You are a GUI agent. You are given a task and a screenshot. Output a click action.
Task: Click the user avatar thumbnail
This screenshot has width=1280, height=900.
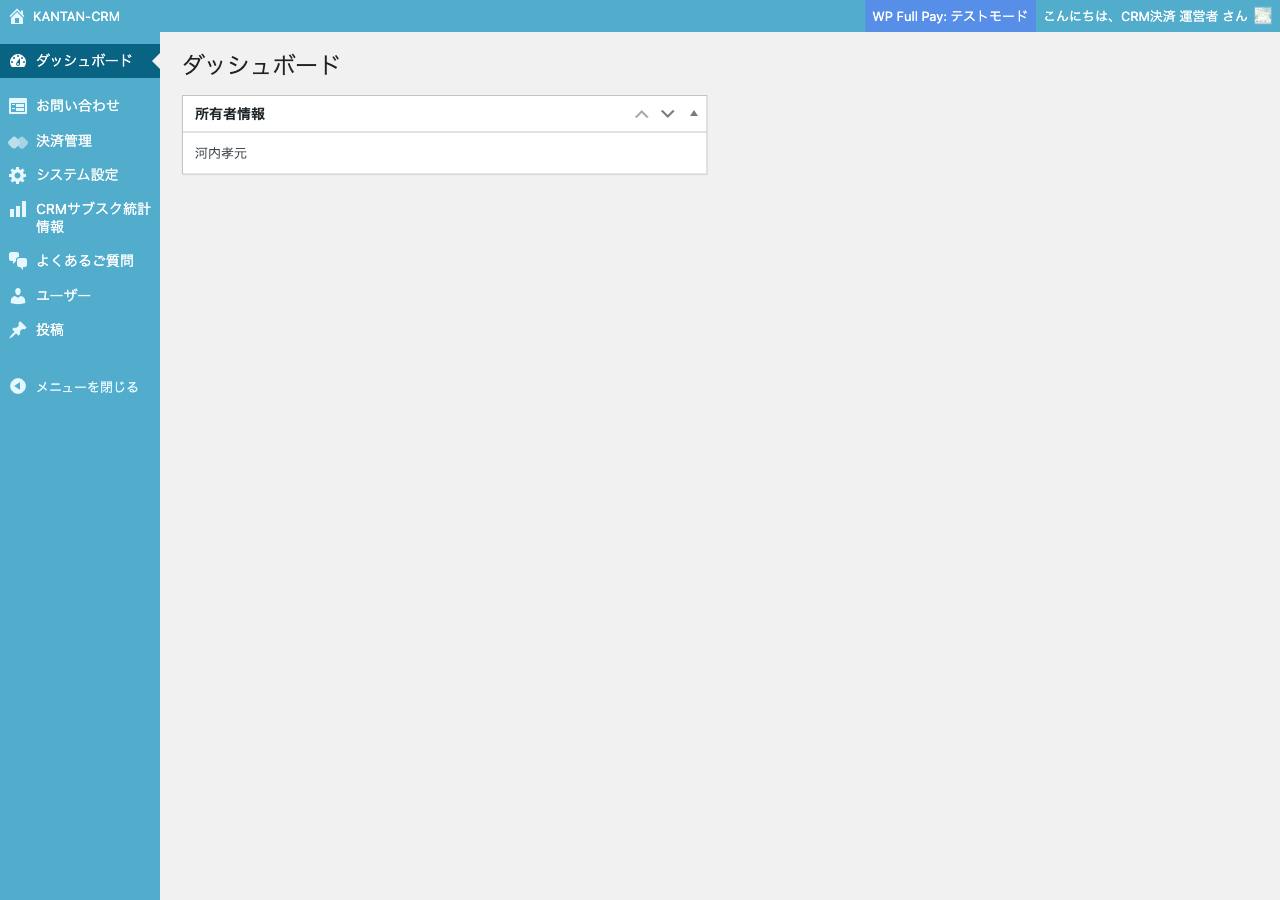(1262, 16)
